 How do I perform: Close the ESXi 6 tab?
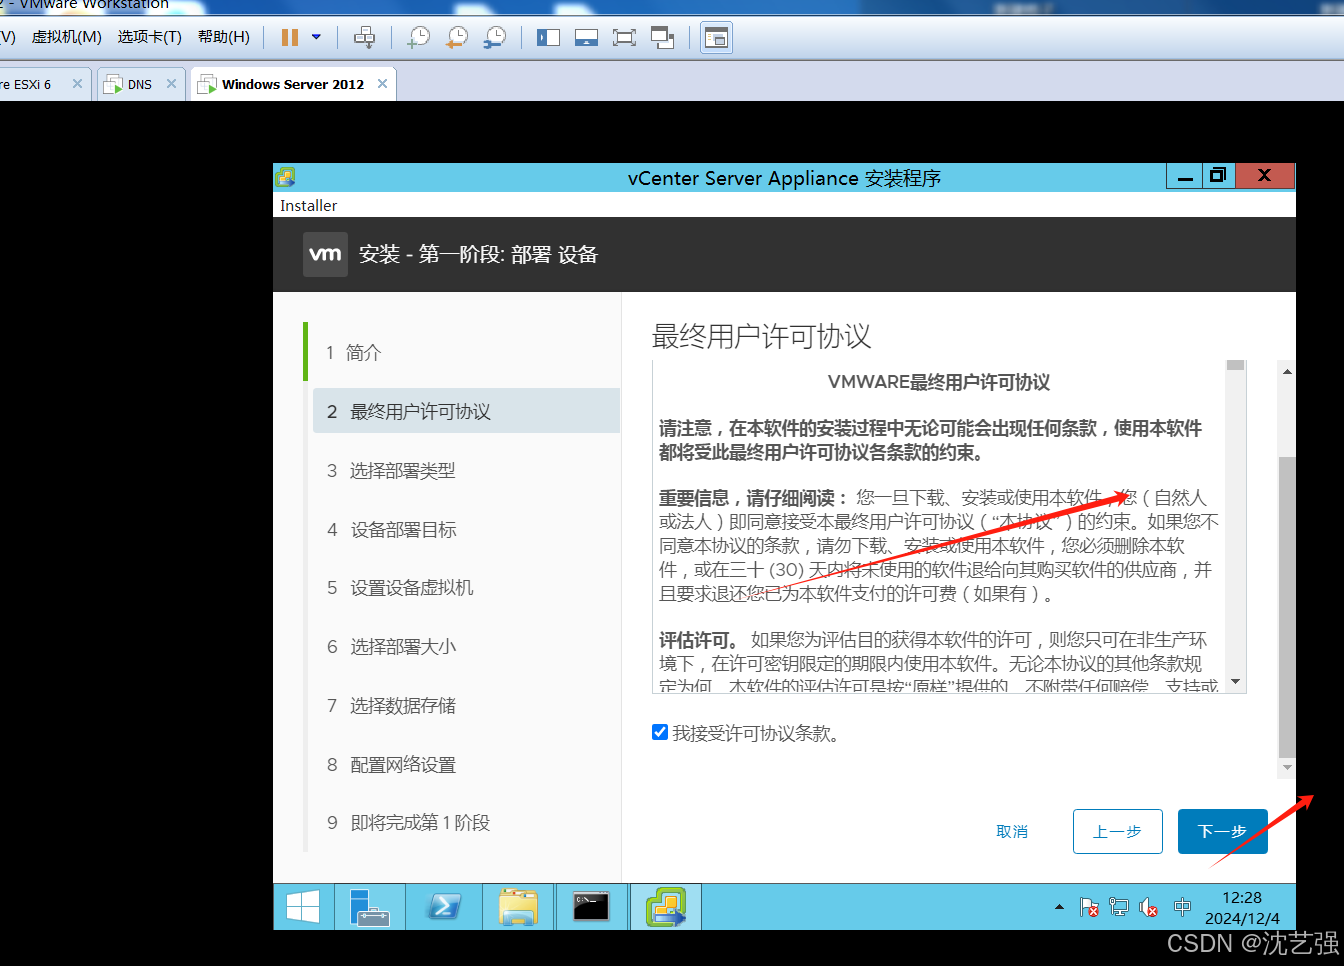tap(77, 84)
